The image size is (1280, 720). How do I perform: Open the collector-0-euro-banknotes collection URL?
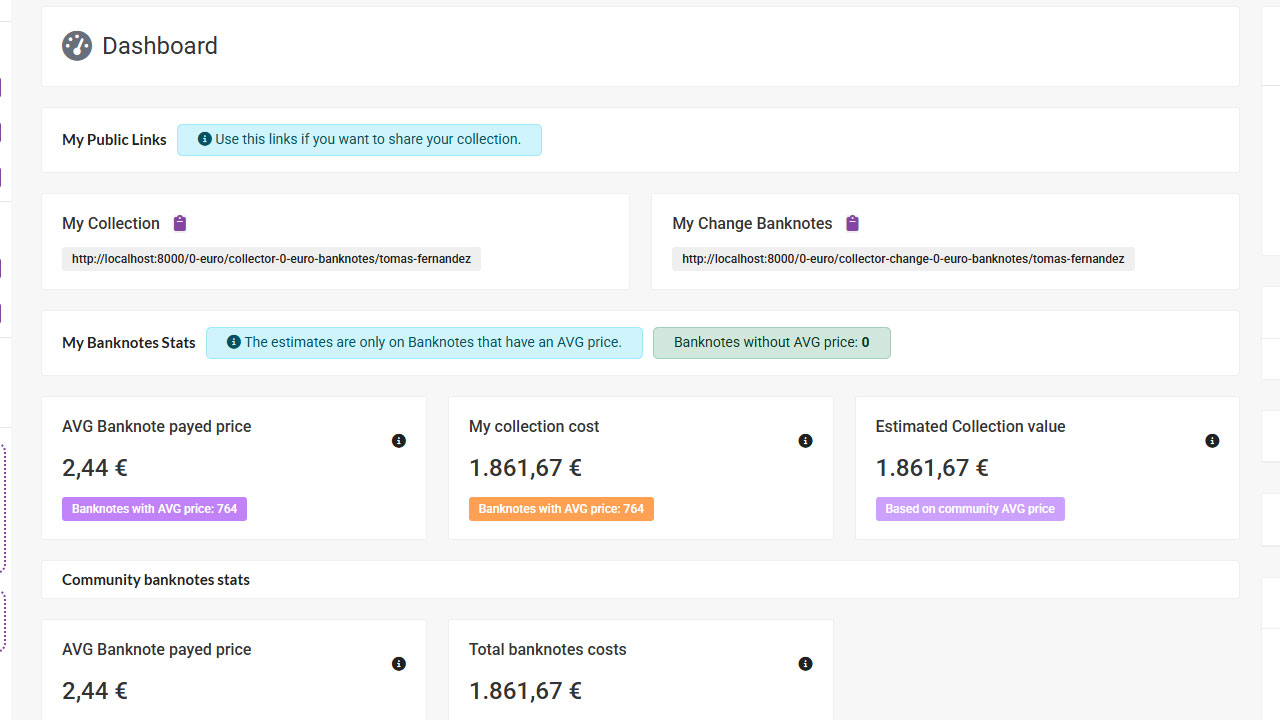click(271, 259)
